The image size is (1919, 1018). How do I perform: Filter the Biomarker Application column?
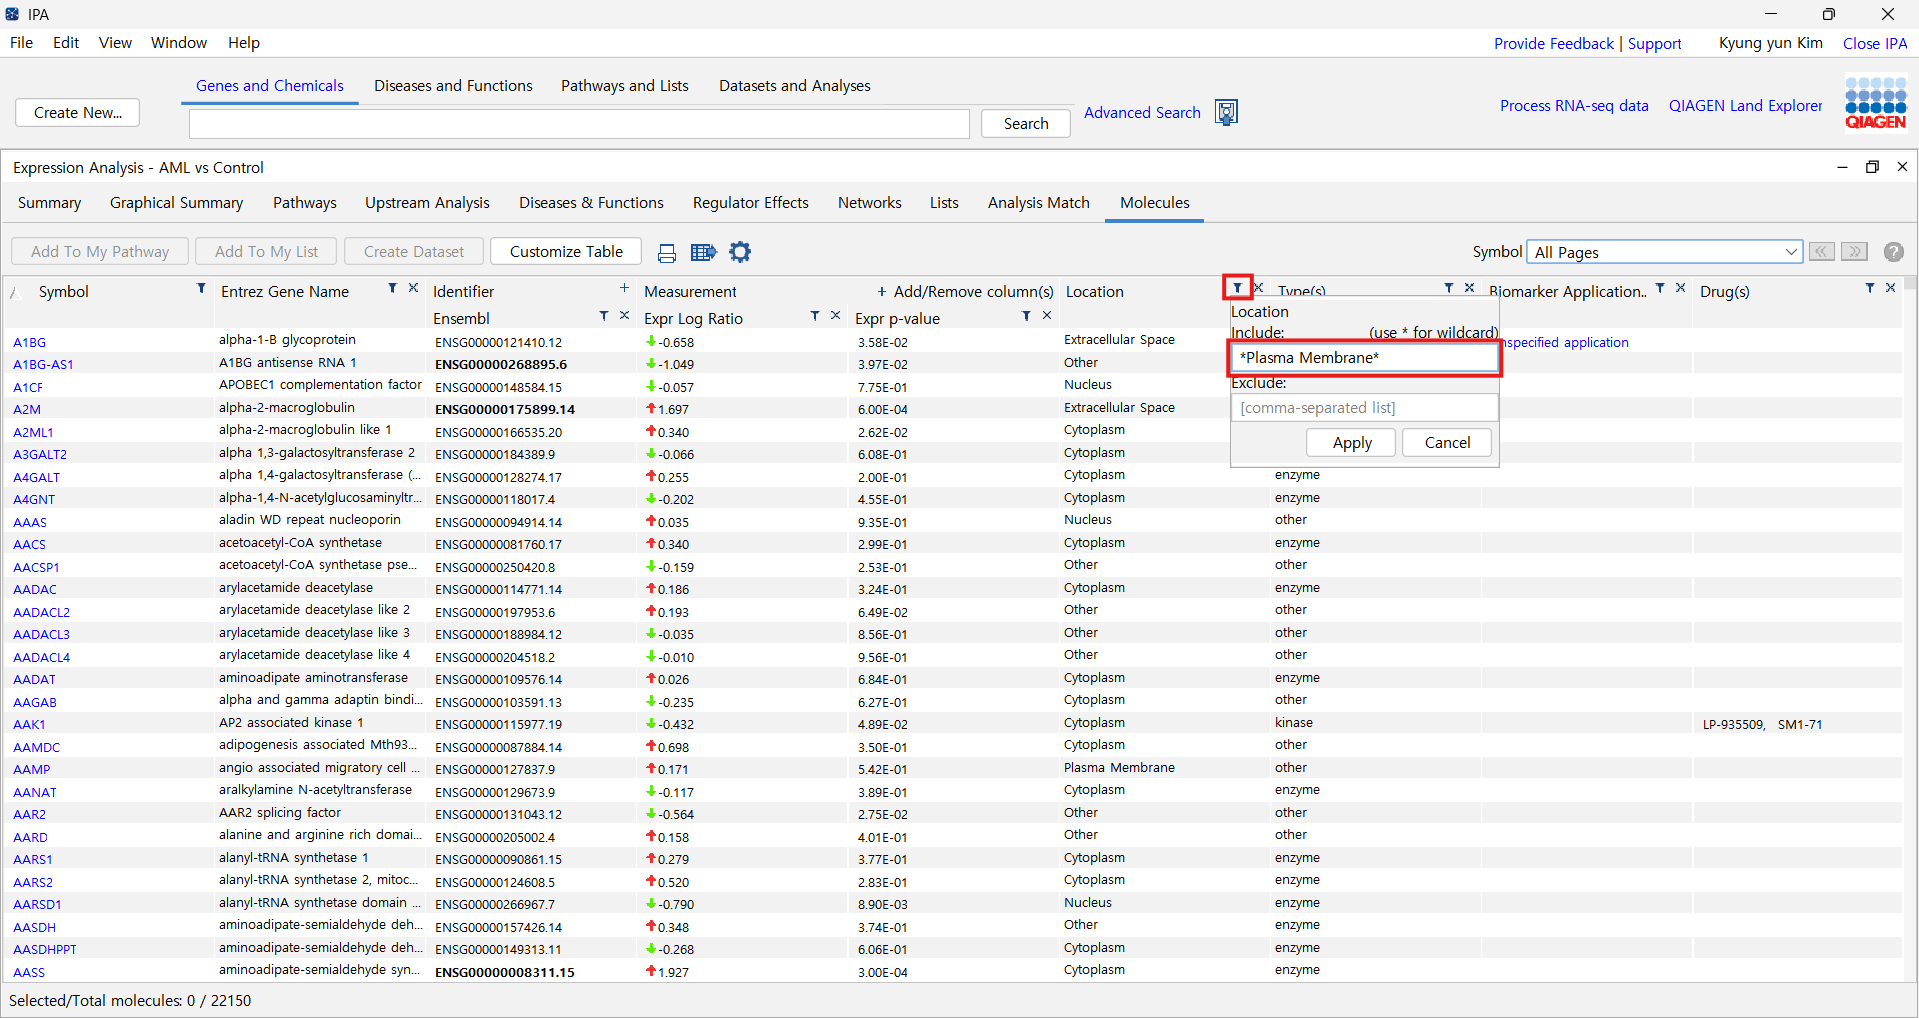1660,288
